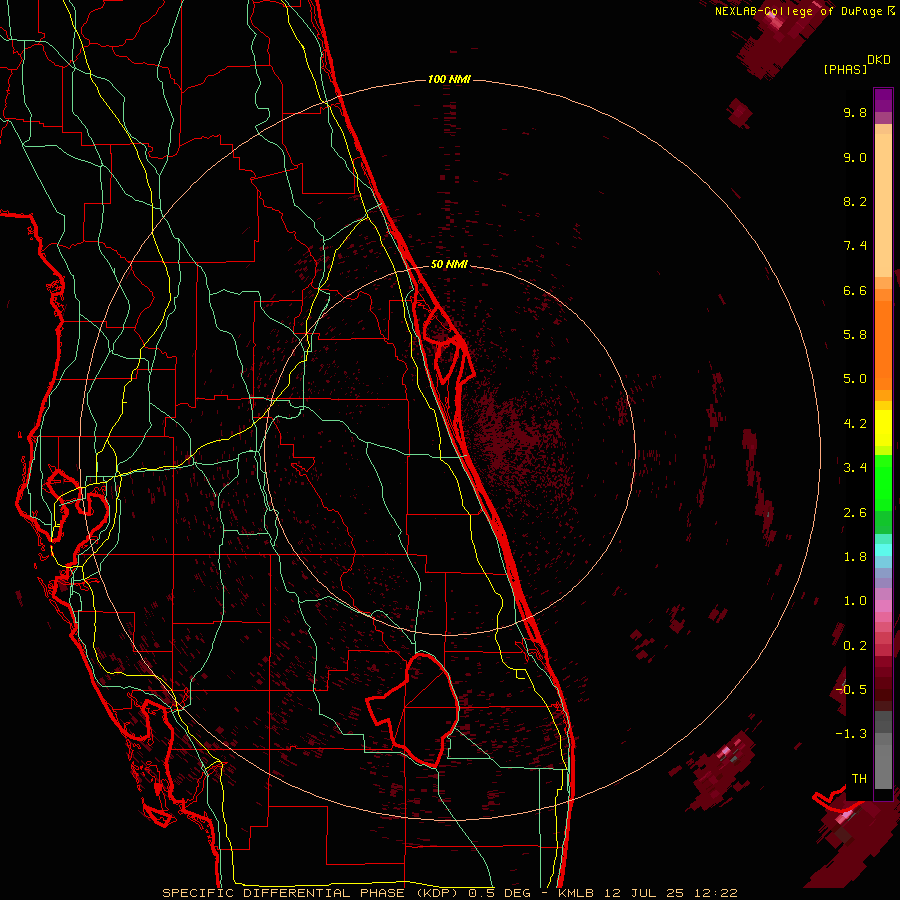This screenshot has height=900, width=900.
Task: Click the -1.3 value on the color scale
Action: (x=851, y=734)
